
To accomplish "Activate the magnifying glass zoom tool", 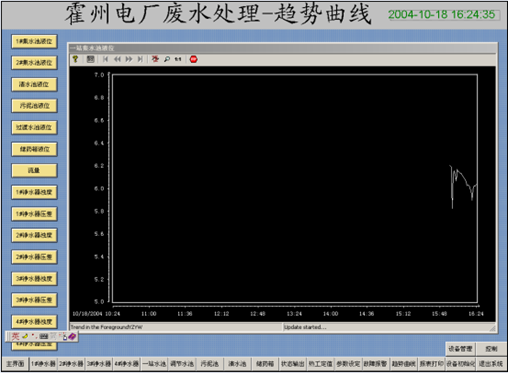I will tap(167, 59).
